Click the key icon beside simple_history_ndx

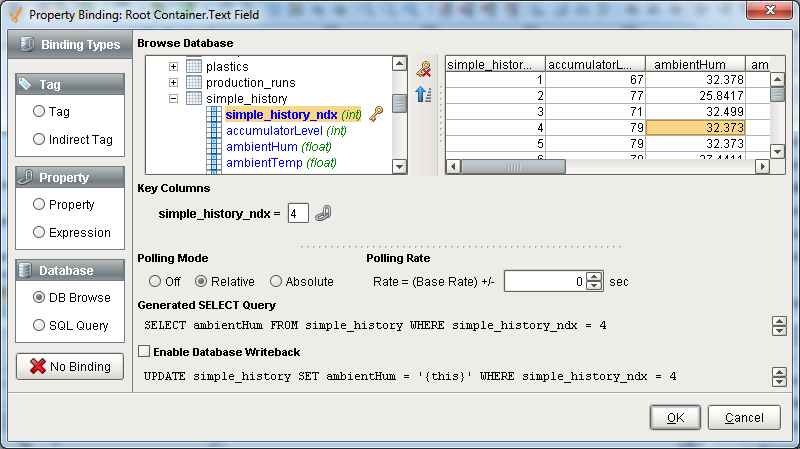click(376, 115)
